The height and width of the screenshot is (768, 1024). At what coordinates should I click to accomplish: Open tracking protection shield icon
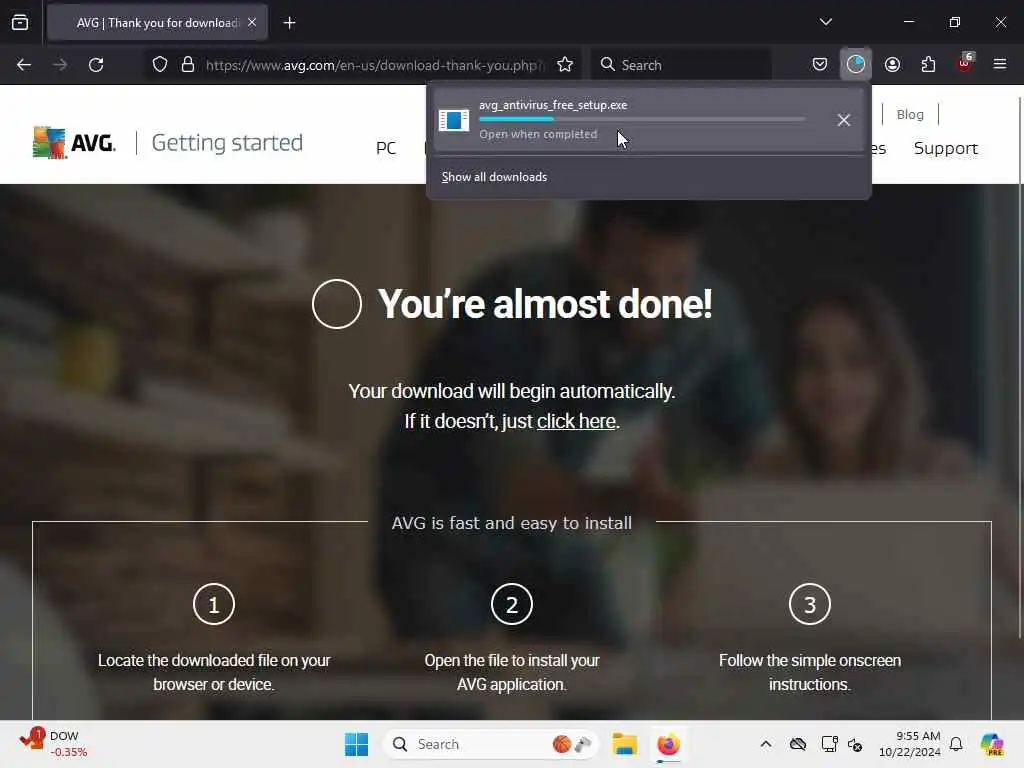[160, 65]
